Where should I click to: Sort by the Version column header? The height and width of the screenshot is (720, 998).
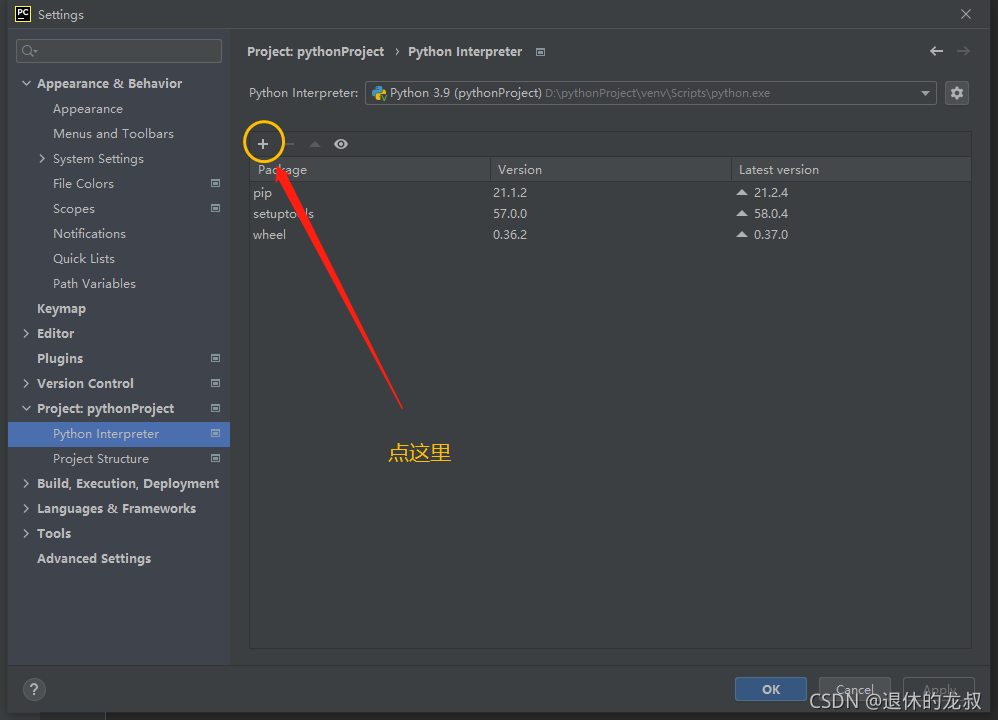pyautogui.click(x=610, y=169)
